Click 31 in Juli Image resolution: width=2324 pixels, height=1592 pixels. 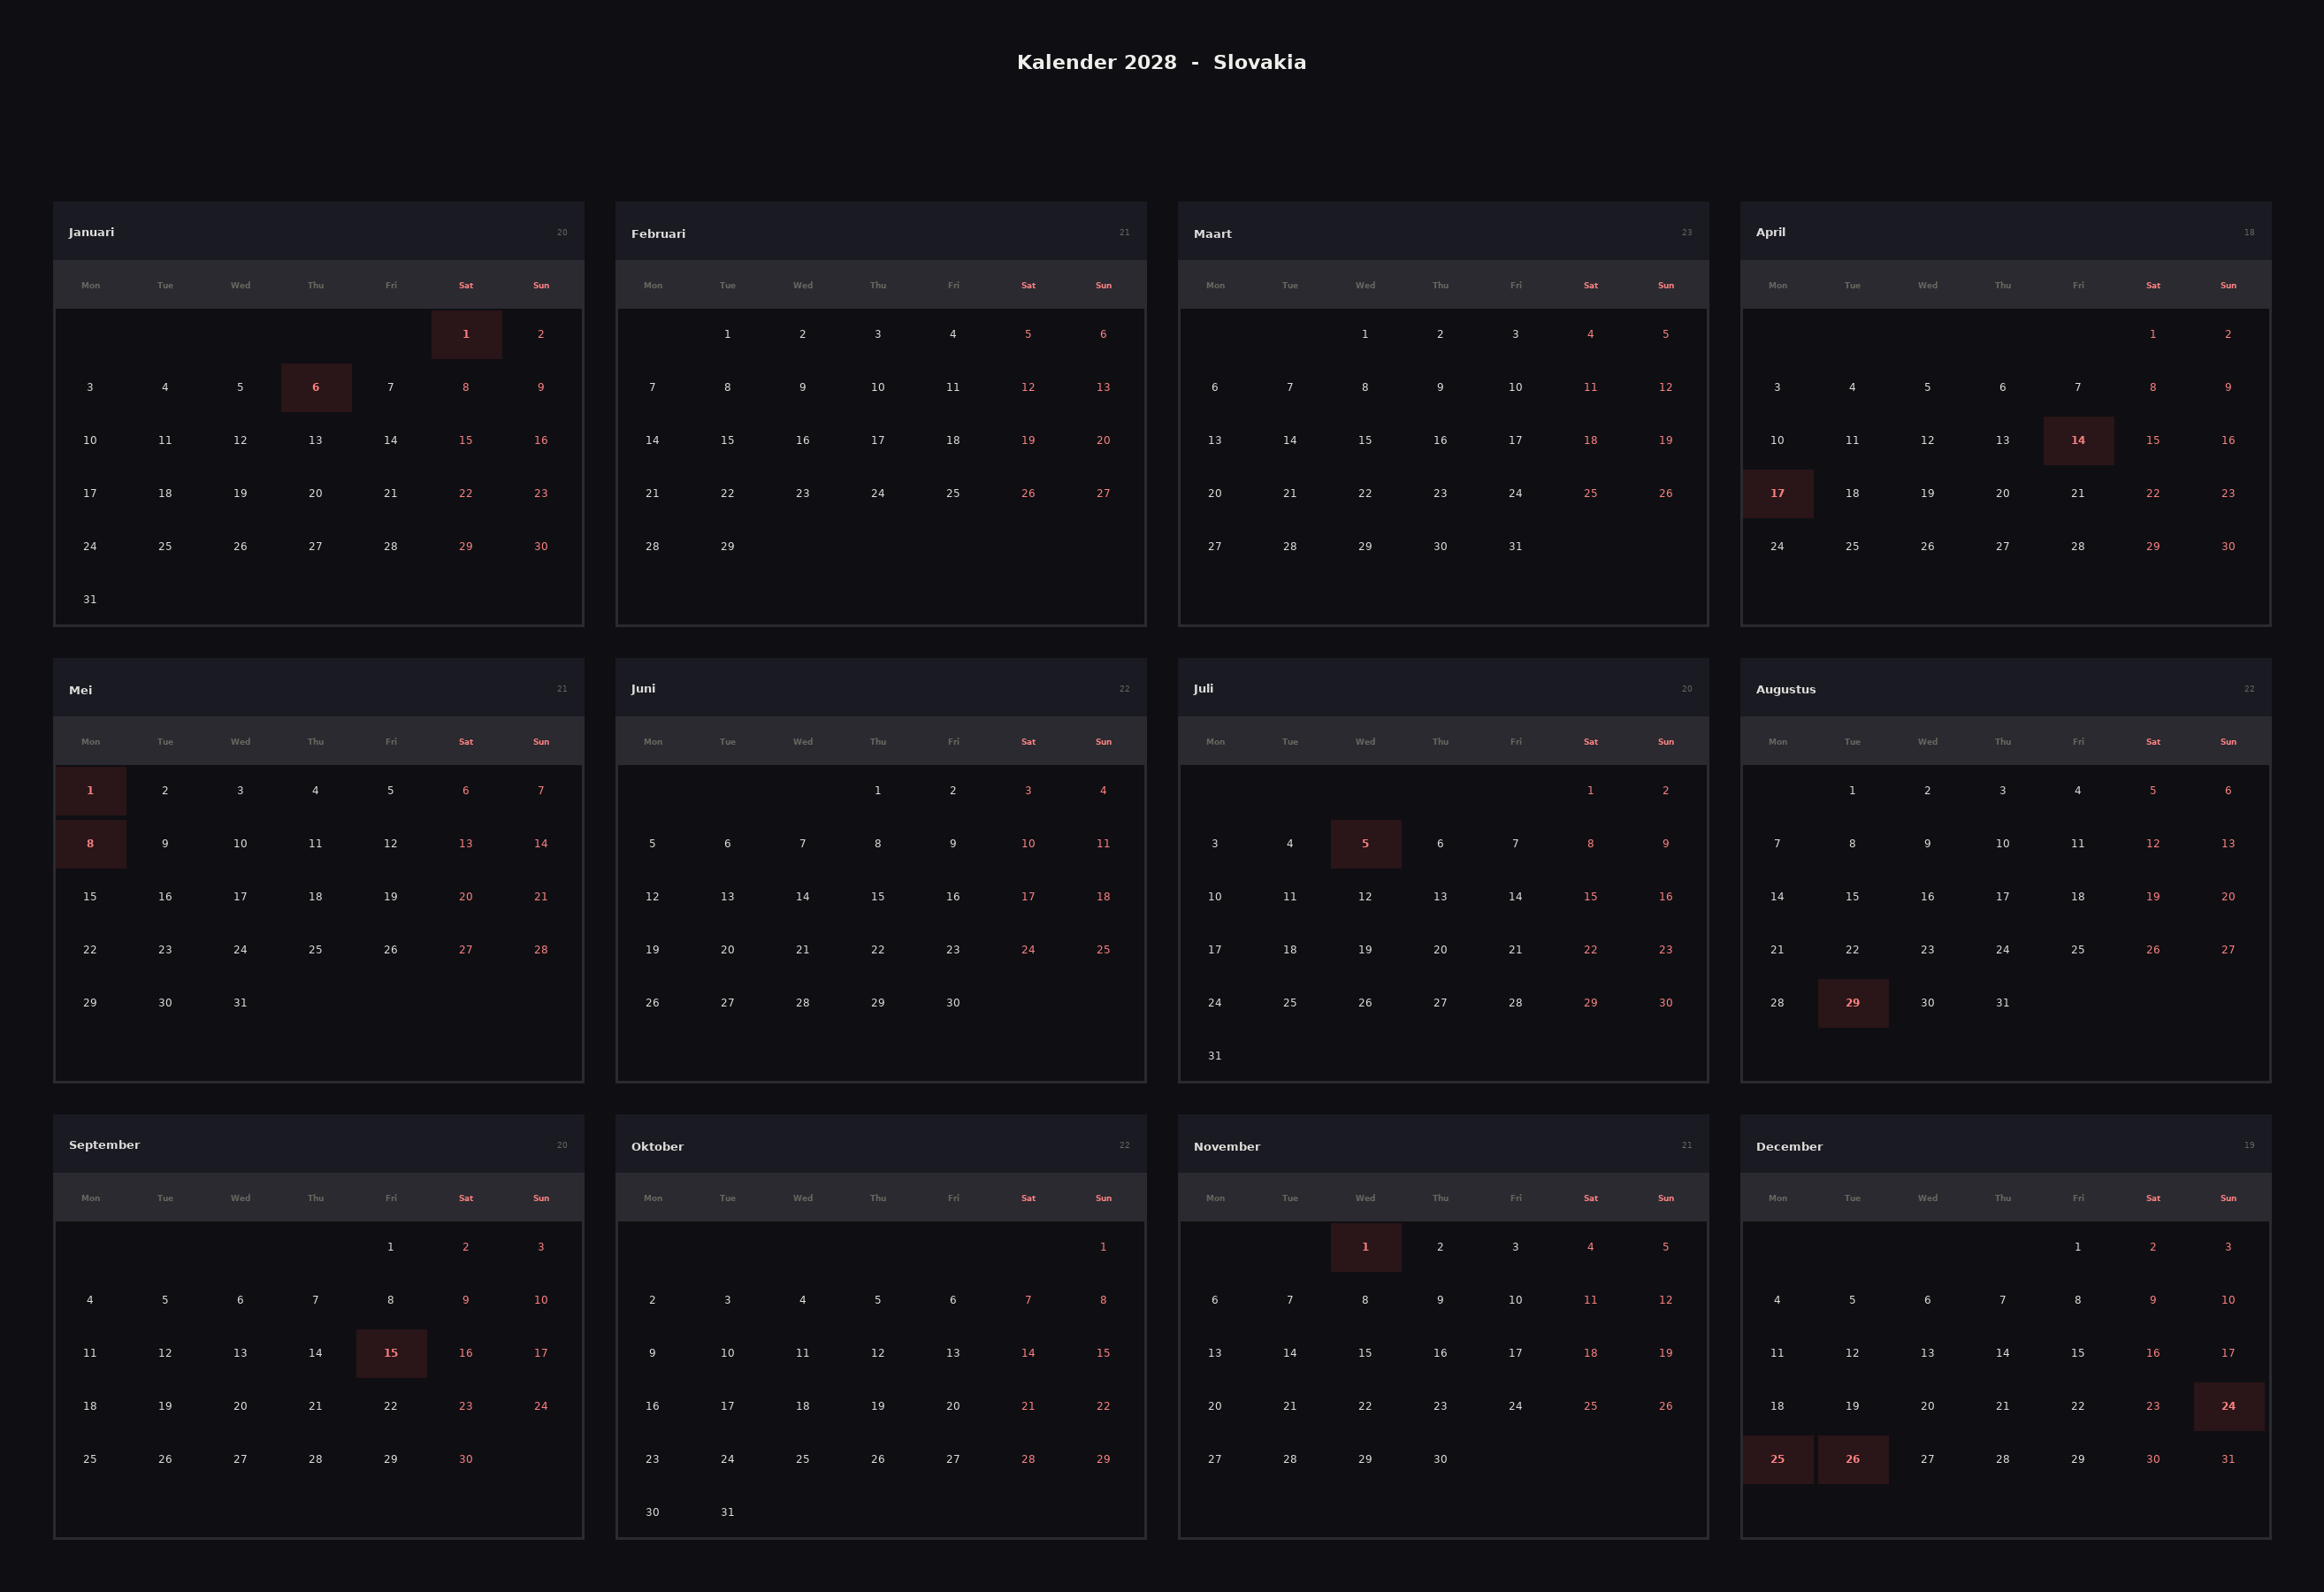click(x=1214, y=1055)
